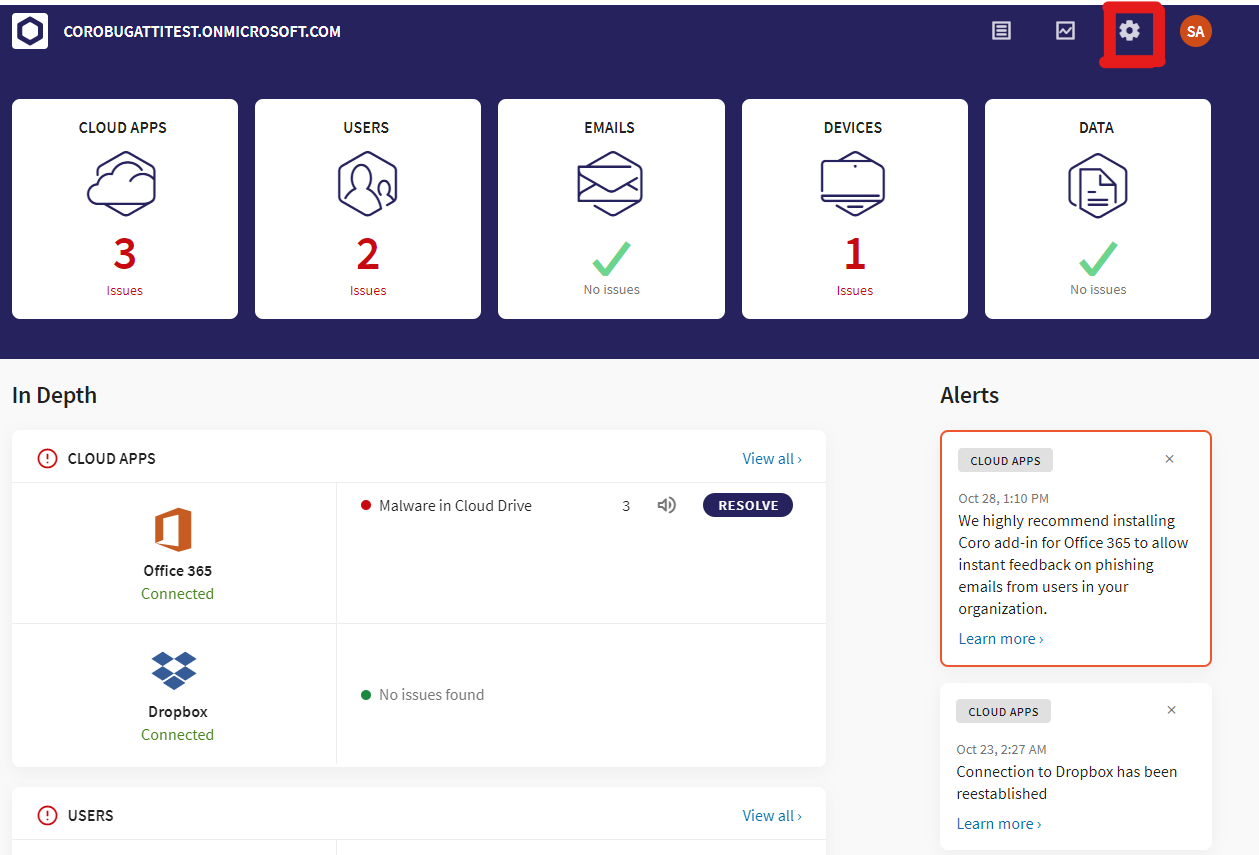Screen dimensions: 1259x855
Task: Open the activity log list icon
Action: coord(1001,30)
